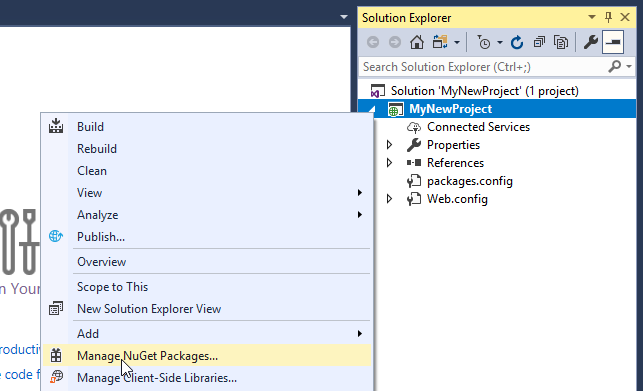Screen dimensions: 643x391
Task: Expand the Properties node
Action: pyautogui.click(x=389, y=145)
